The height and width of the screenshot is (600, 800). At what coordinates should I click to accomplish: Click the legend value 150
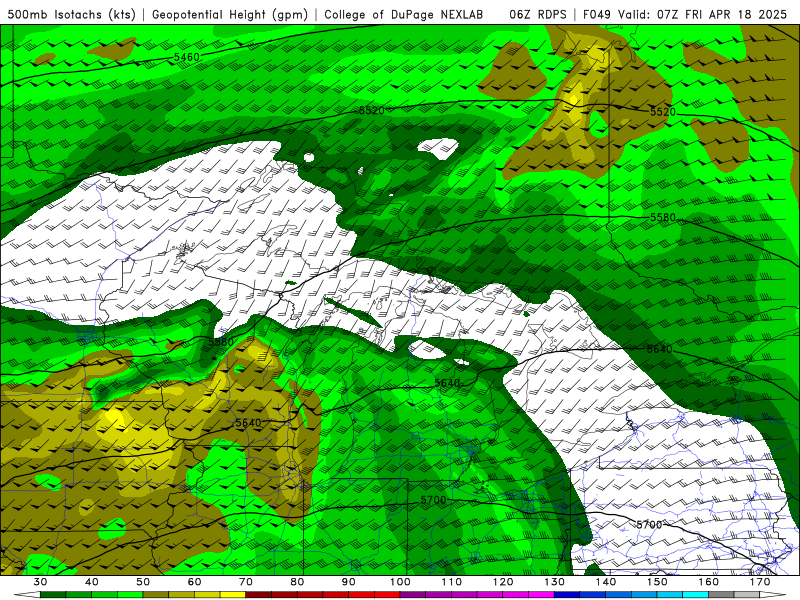657,582
